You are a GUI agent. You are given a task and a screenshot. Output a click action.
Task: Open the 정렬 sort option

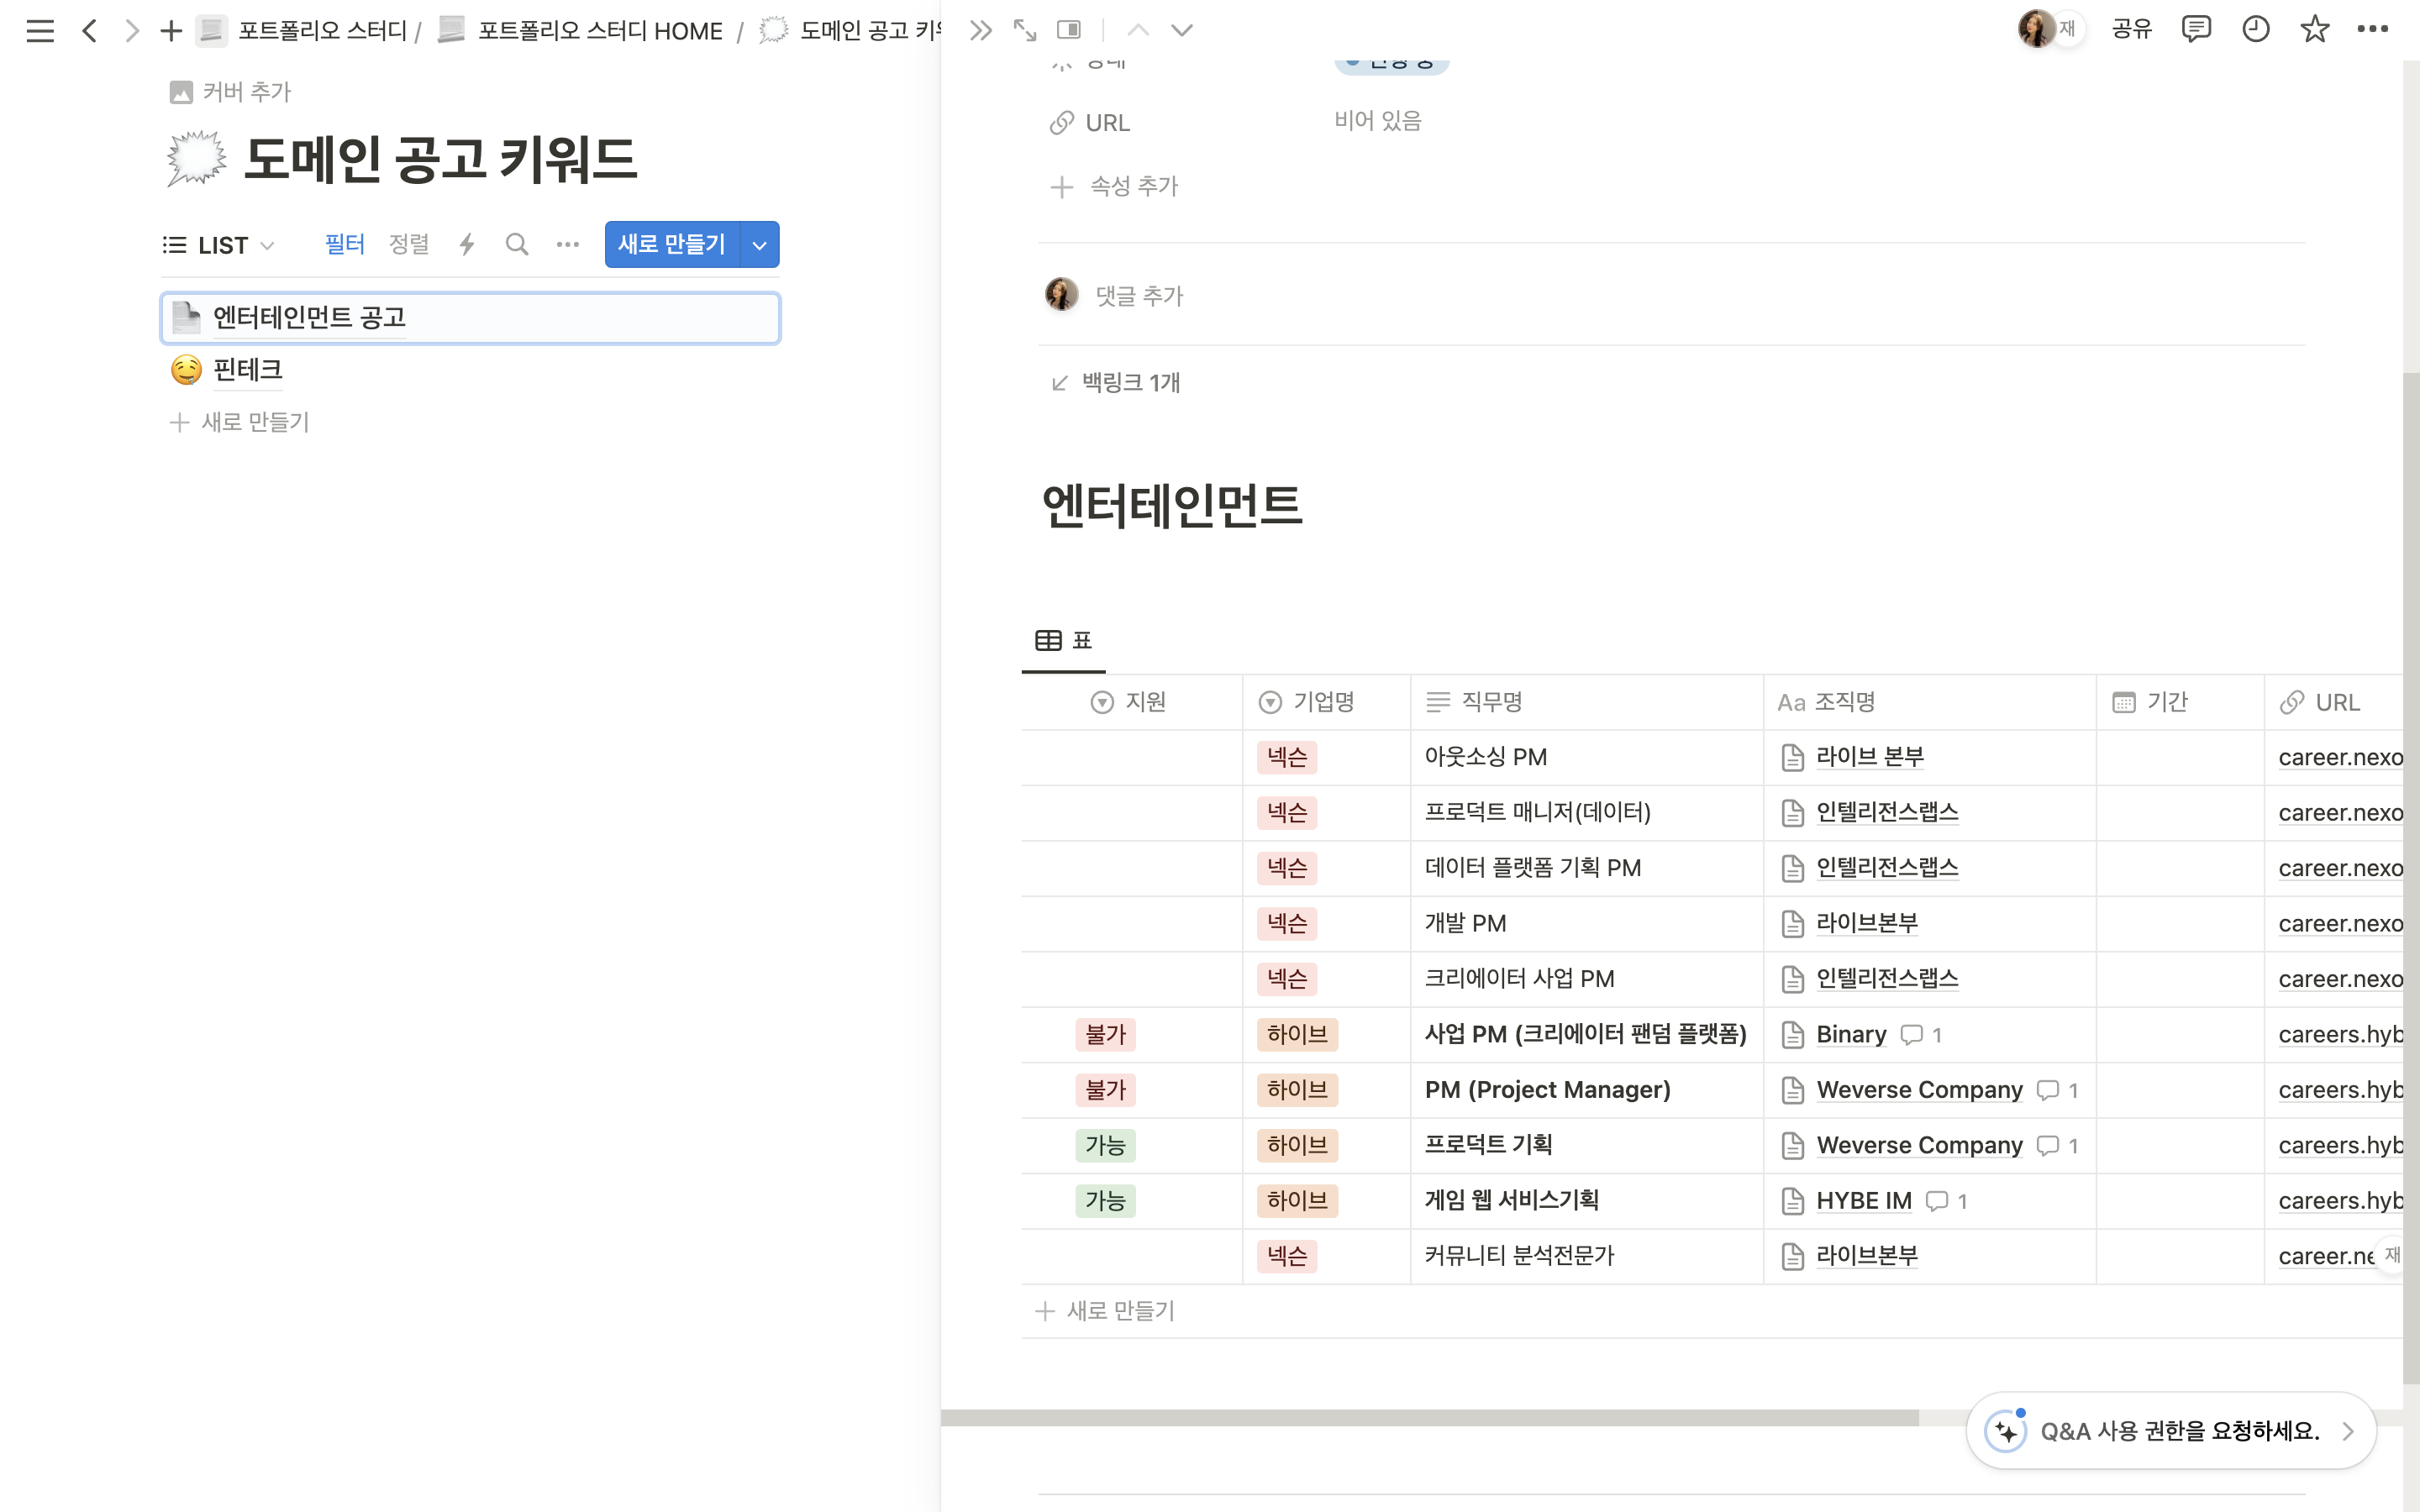point(409,245)
